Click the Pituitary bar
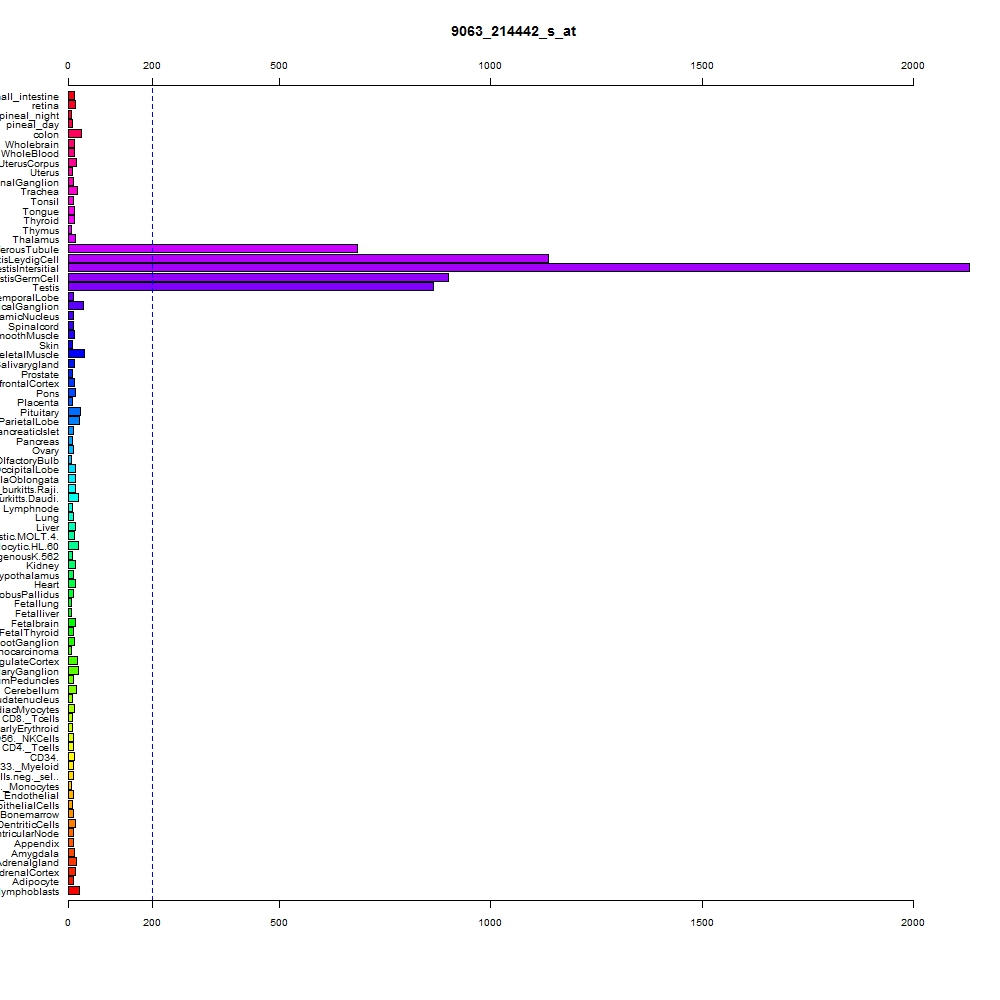 (75, 412)
